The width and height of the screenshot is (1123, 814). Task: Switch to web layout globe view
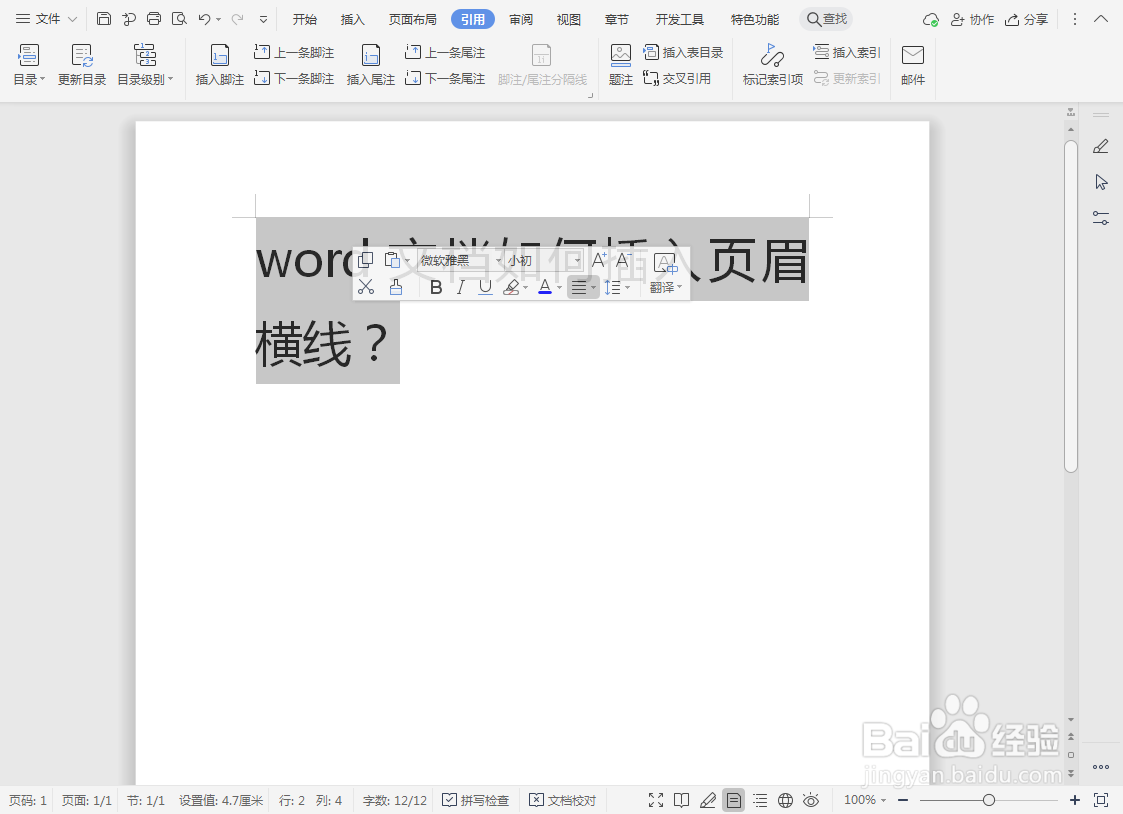(x=786, y=800)
